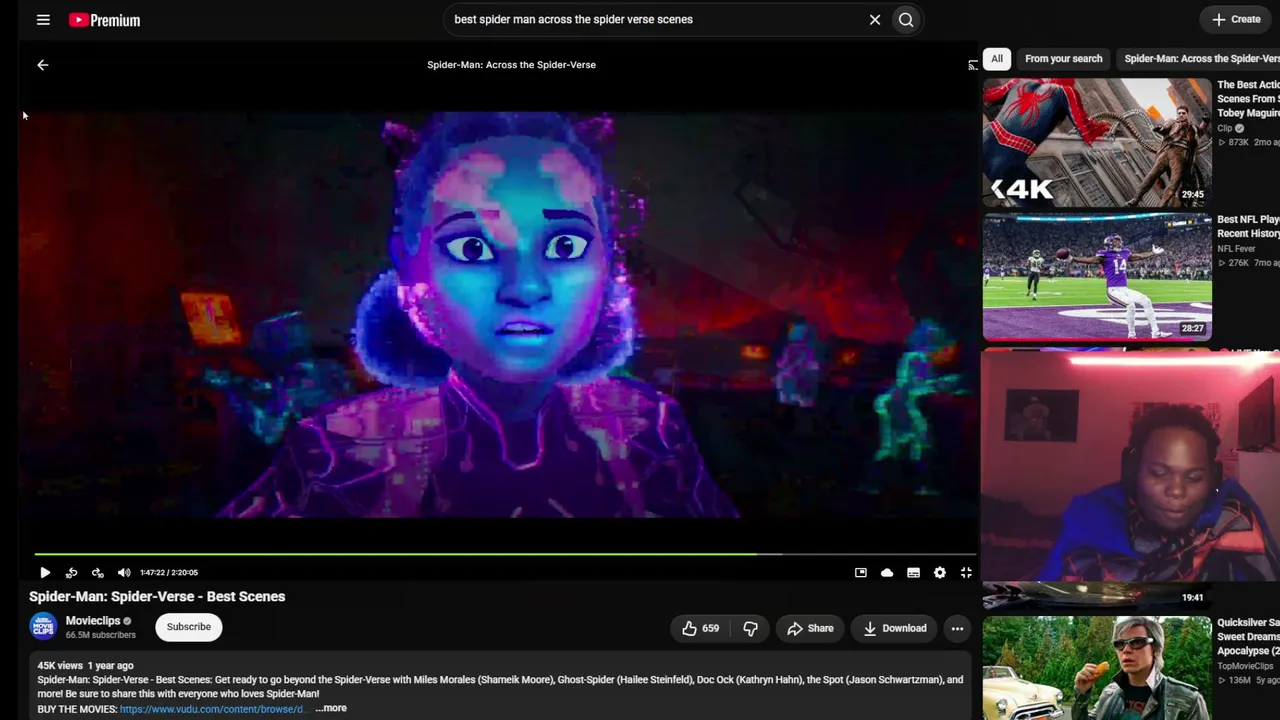Click The Best Action Scenes video title
Image resolution: width=1280 pixels, height=720 pixels.
pos(1248,99)
